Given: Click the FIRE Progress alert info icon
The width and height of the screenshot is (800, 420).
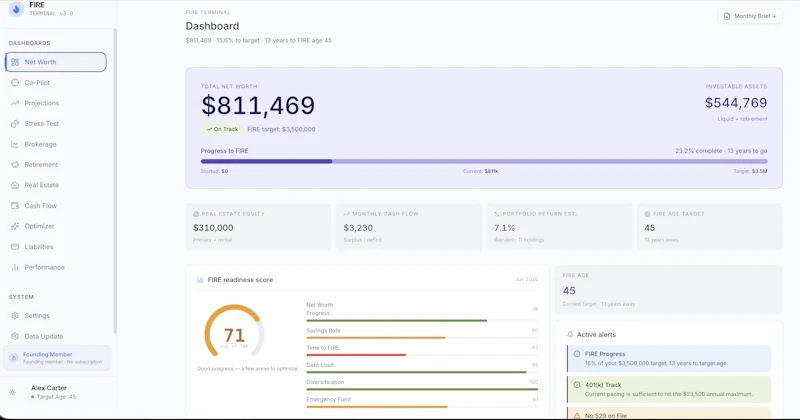Looking at the screenshot, I should pyautogui.click(x=577, y=354).
